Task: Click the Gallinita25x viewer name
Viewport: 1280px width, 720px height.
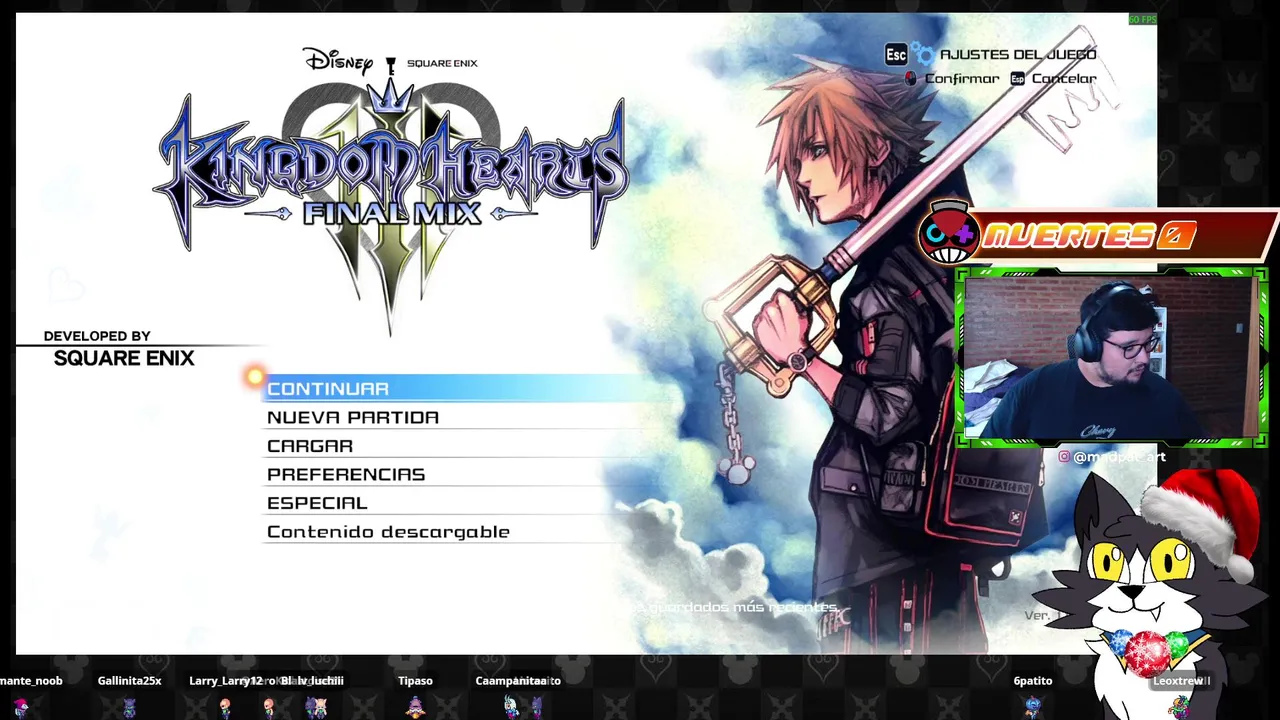Action: coord(129,680)
